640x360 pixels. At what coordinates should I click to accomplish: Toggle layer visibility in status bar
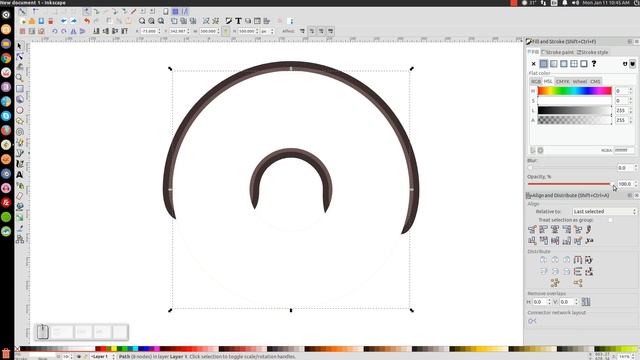coord(79,356)
